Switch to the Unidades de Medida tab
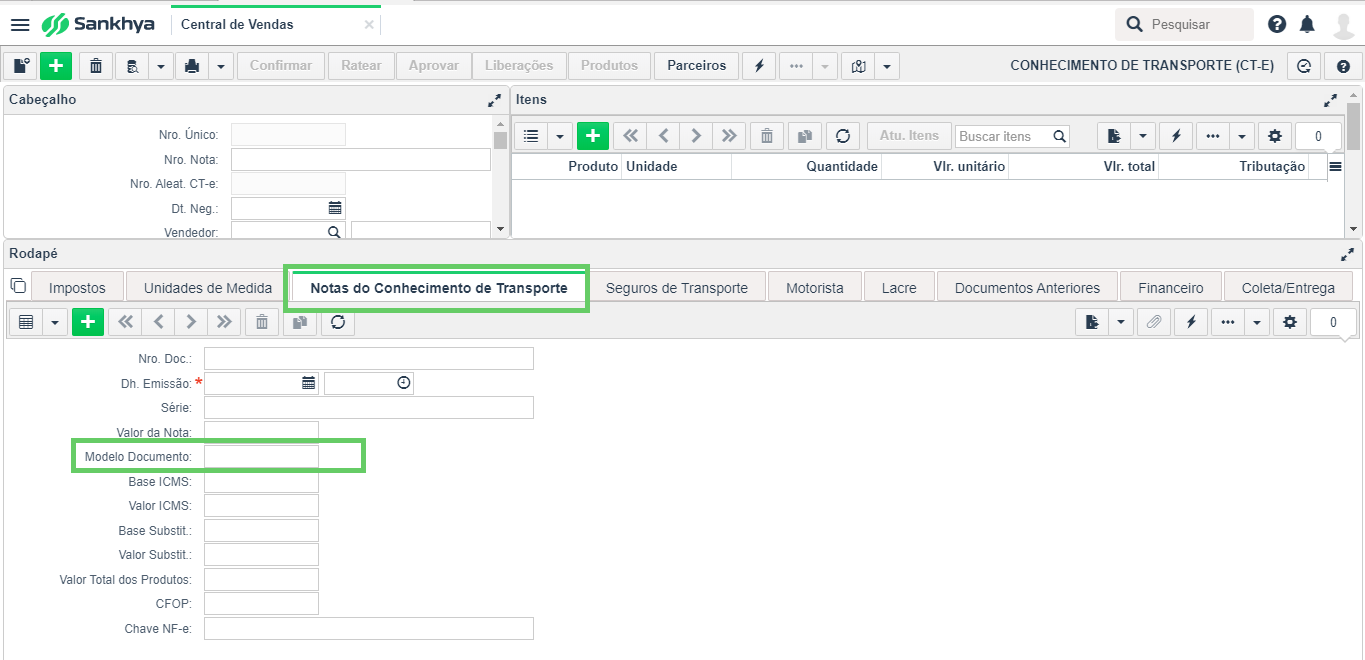This screenshot has height=660, width=1365. (x=208, y=288)
